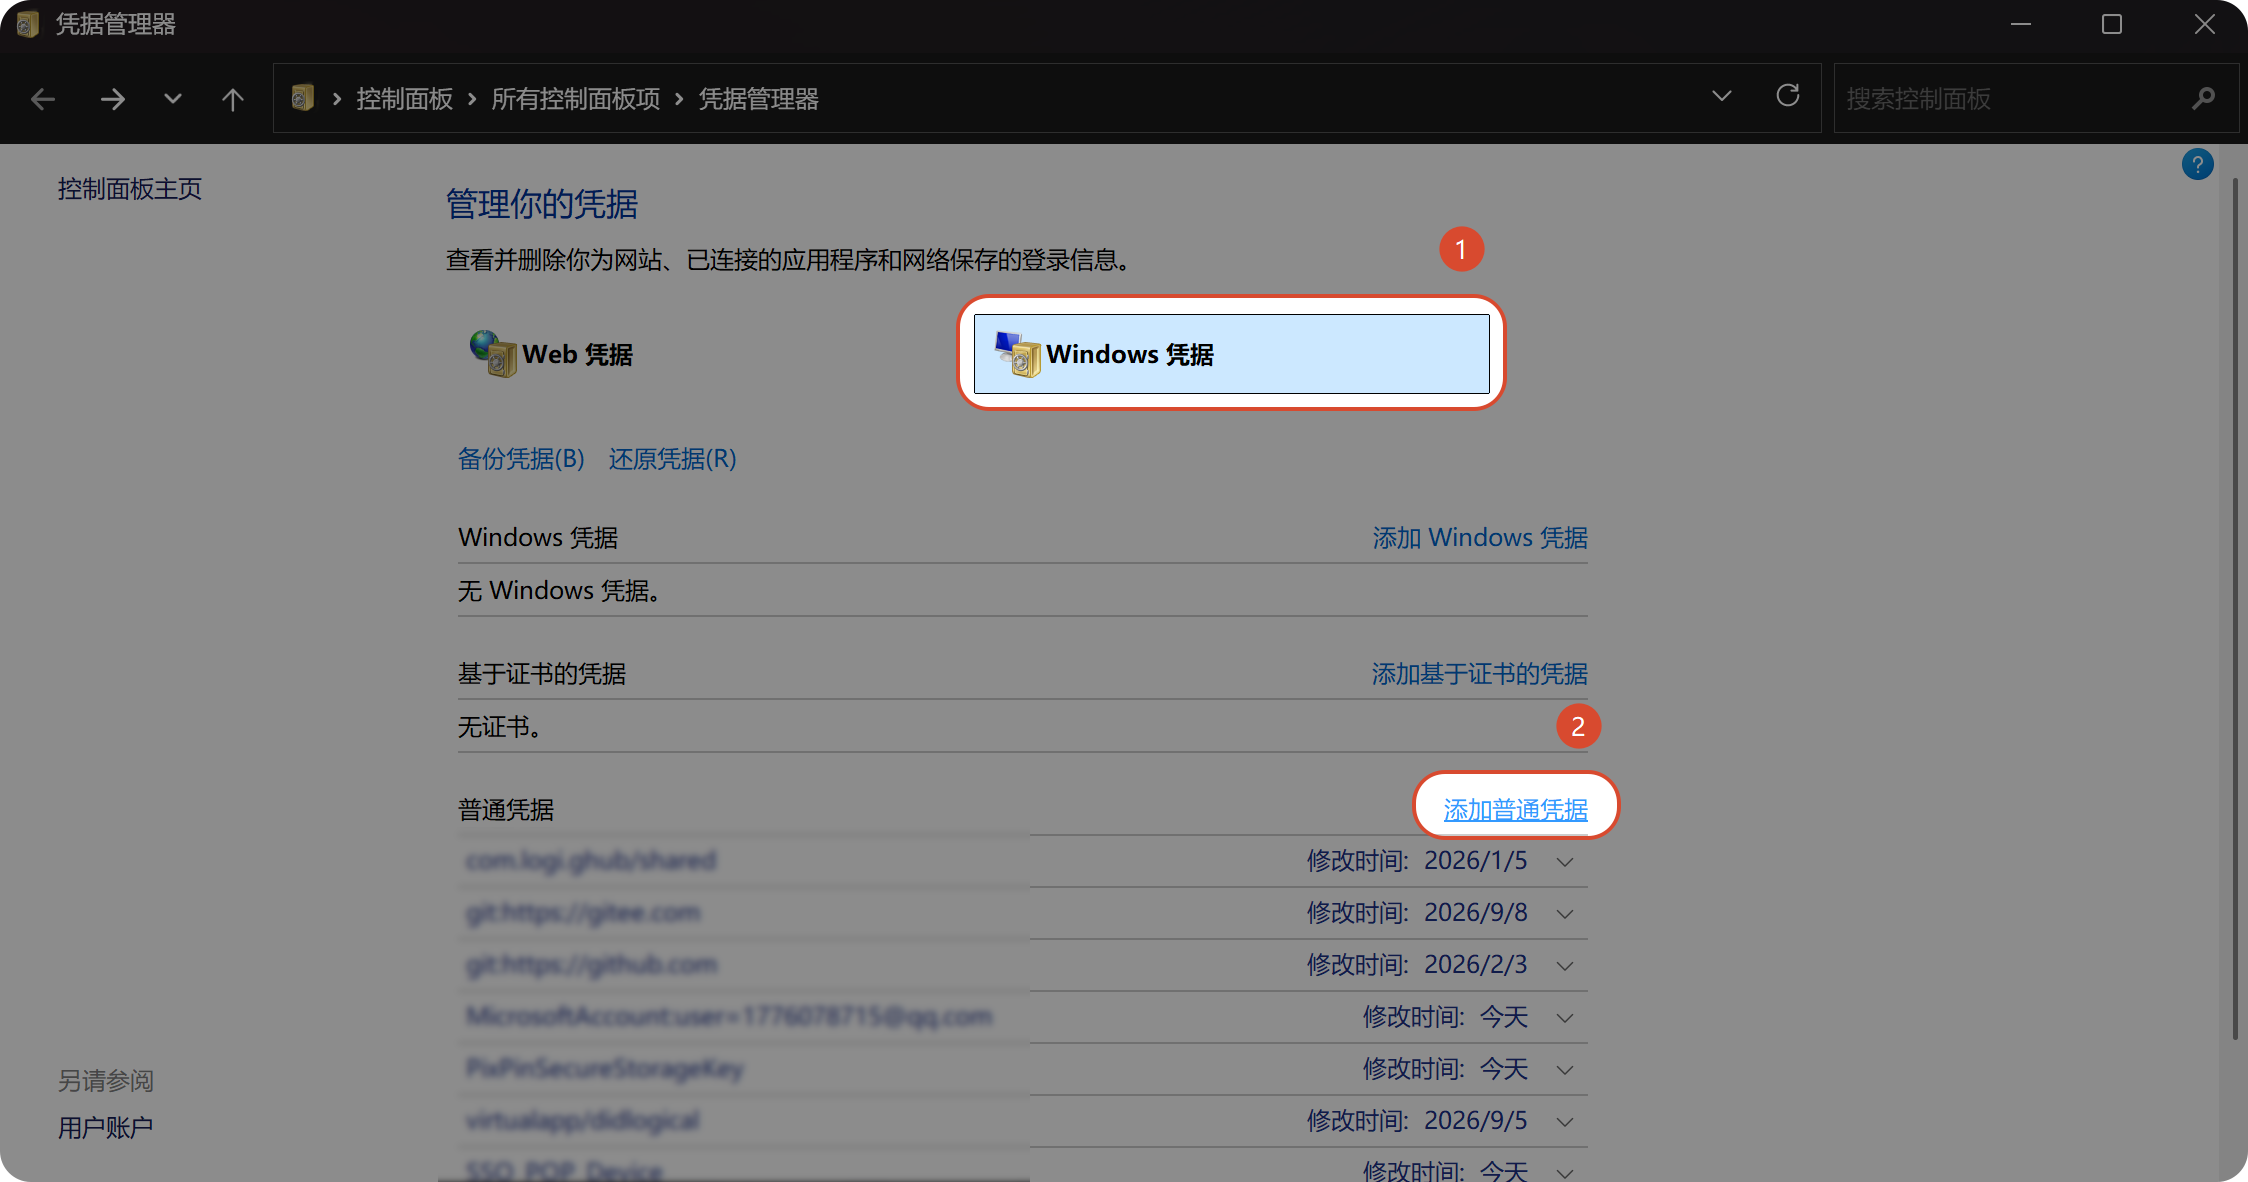Click the 无证书。 text
The height and width of the screenshot is (1182, 2248).
pos(500,727)
